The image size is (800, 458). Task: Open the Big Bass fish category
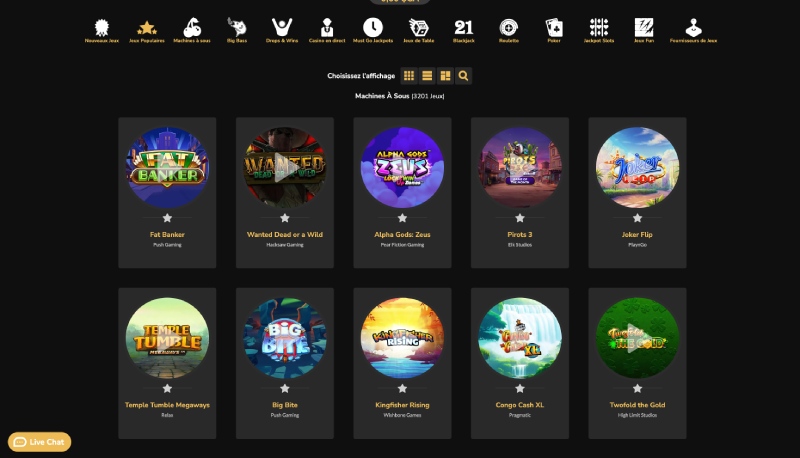click(237, 31)
